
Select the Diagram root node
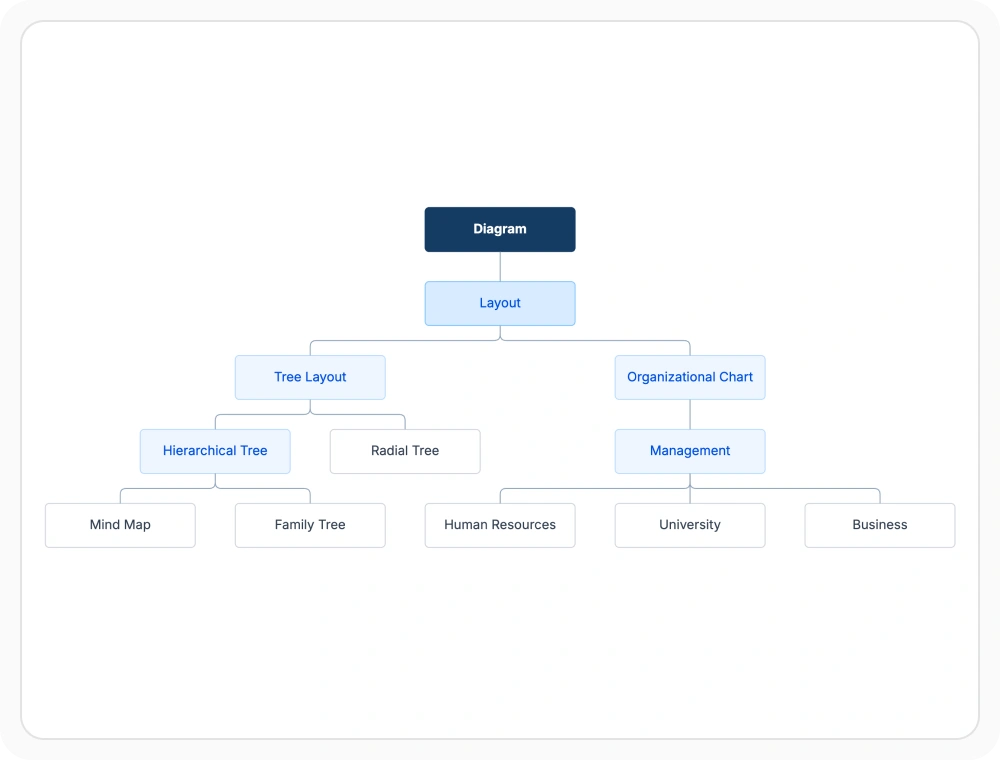(500, 230)
